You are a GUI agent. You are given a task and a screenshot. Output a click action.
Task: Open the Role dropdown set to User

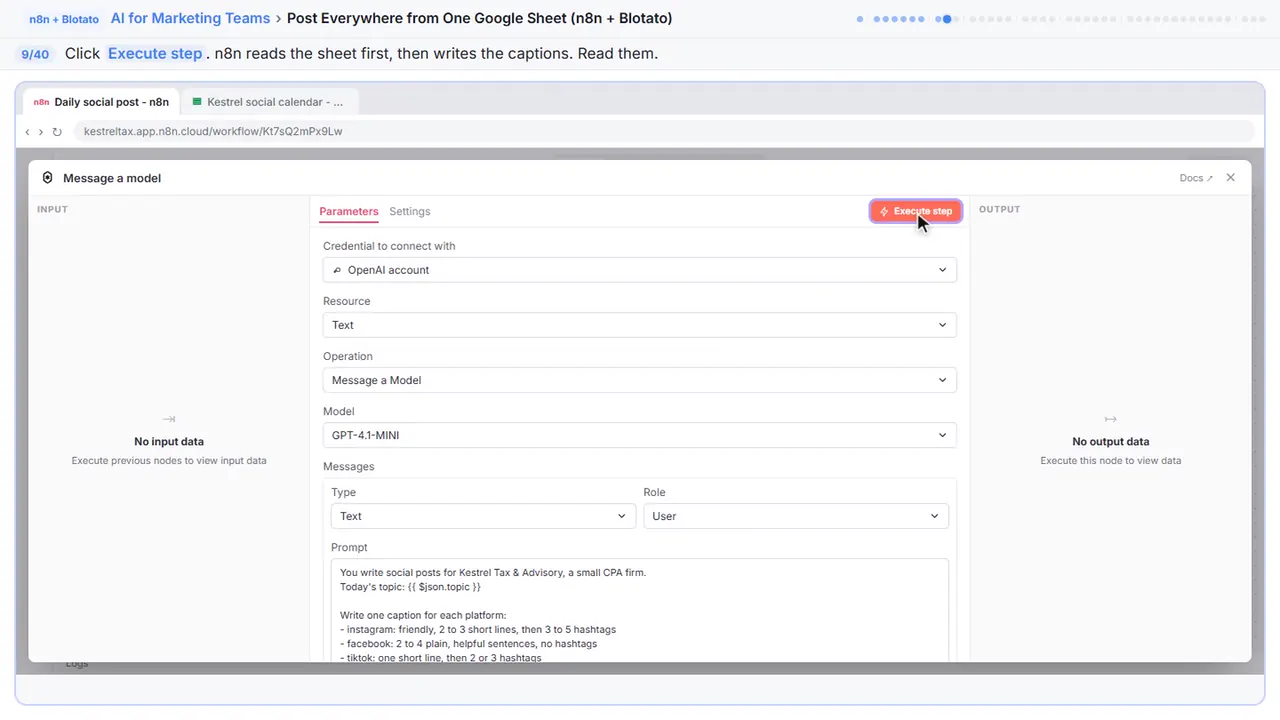[x=796, y=516]
